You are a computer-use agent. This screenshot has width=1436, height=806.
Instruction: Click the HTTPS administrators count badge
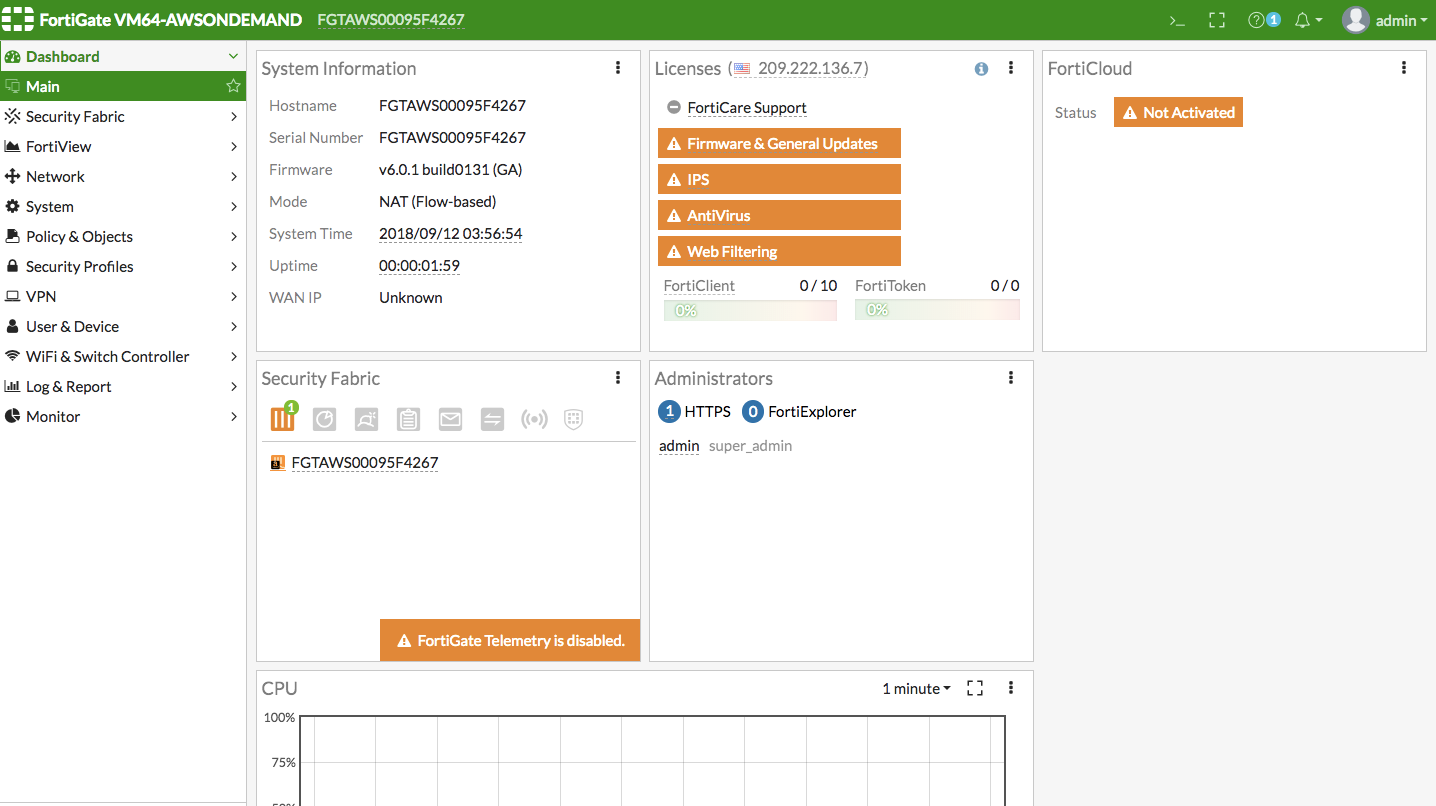[669, 412]
